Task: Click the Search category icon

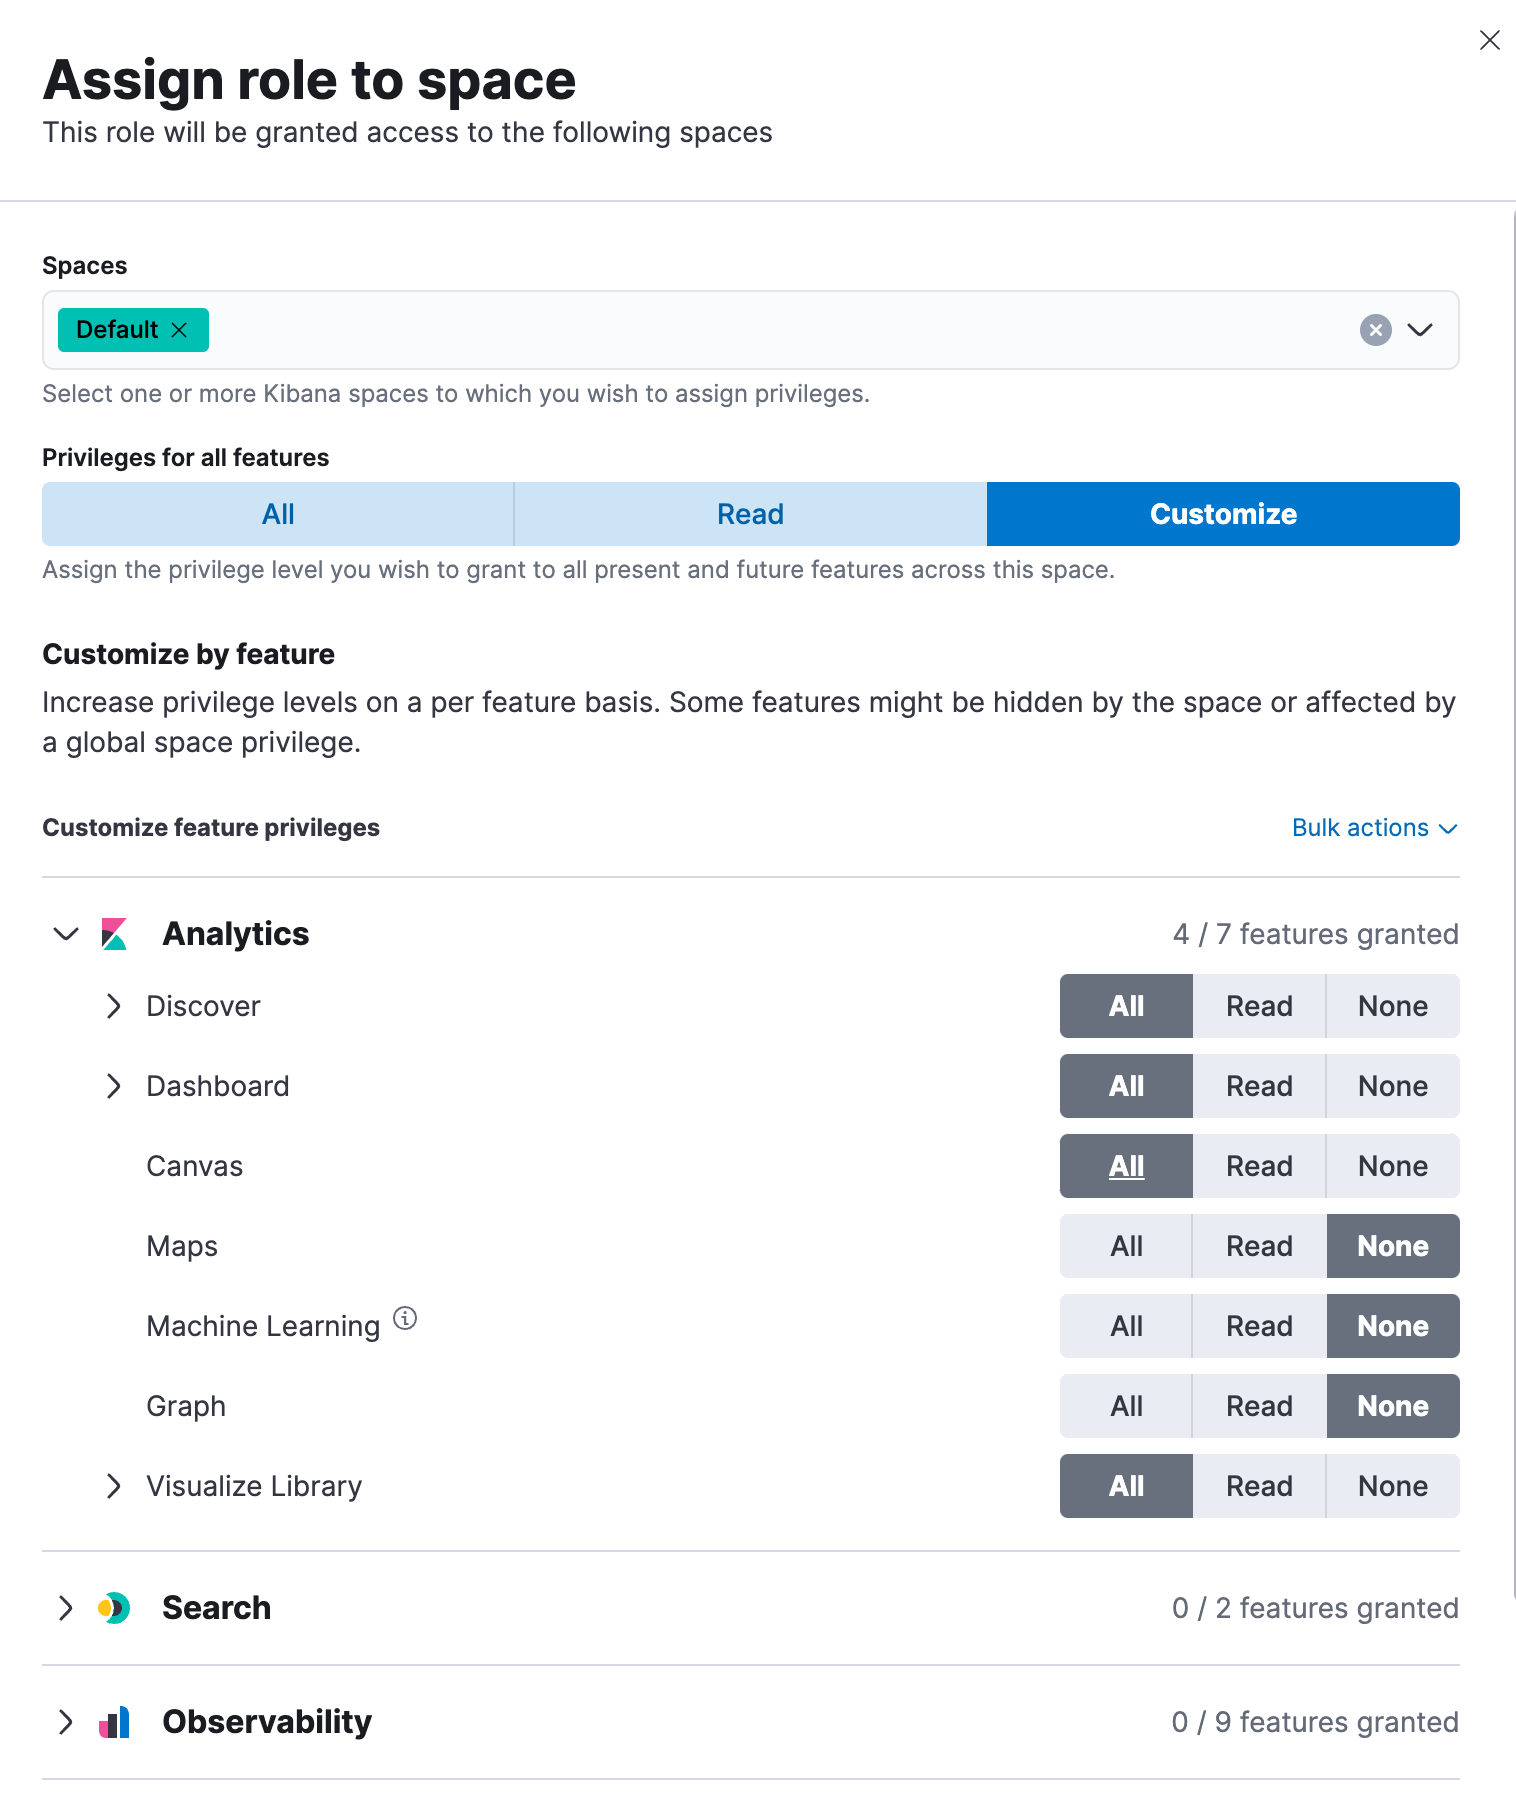Action: click(x=114, y=1608)
